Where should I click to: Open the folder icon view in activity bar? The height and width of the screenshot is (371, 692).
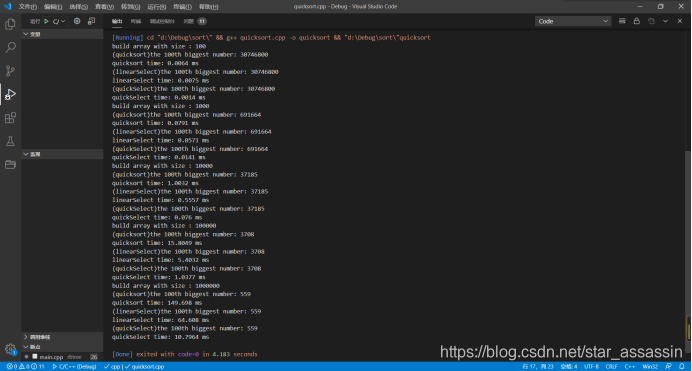[10, 165]
